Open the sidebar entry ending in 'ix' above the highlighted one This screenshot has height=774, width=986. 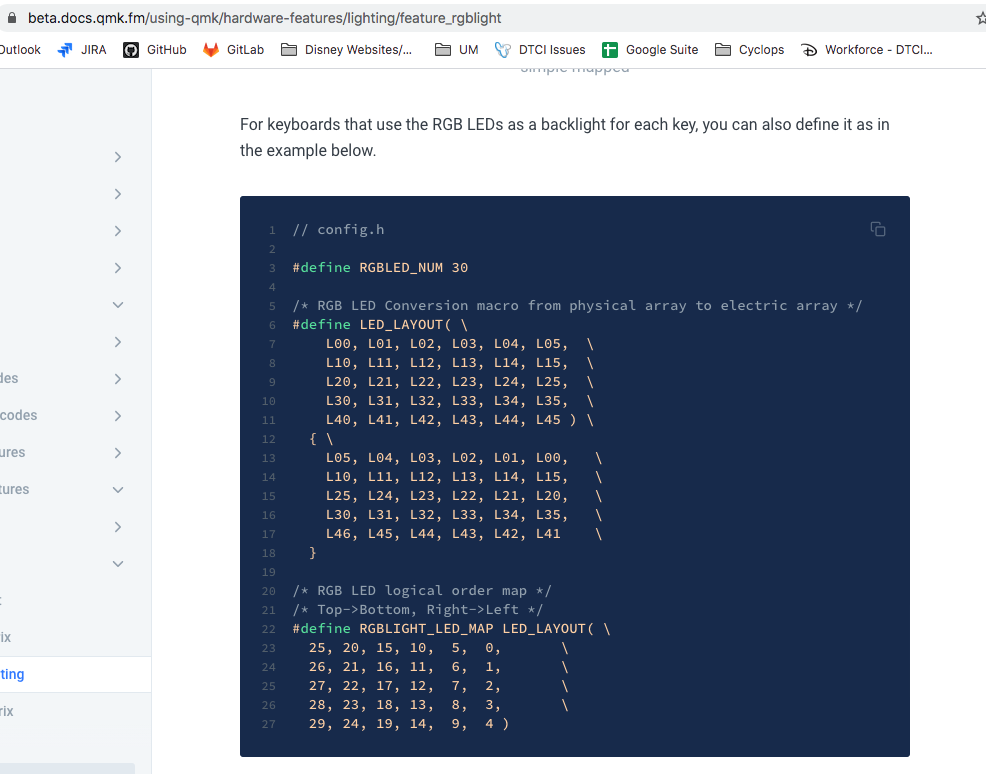tap(6, 638)
